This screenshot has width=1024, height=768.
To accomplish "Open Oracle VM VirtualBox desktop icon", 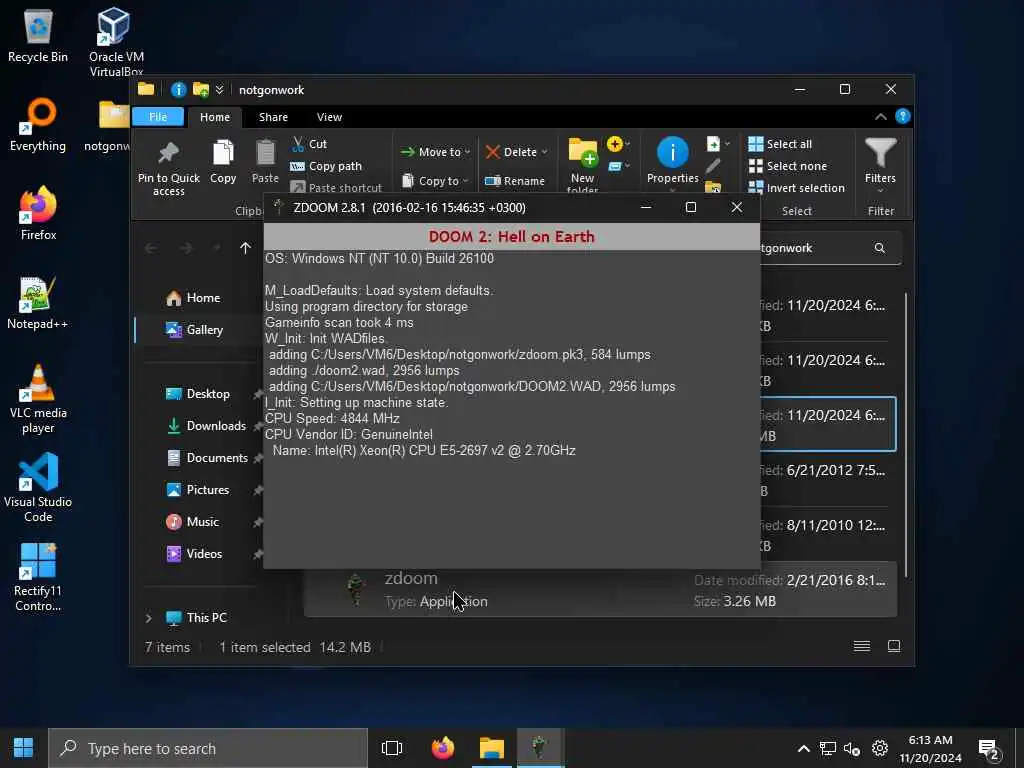I will pyautogui.click(x=116, y=42).
